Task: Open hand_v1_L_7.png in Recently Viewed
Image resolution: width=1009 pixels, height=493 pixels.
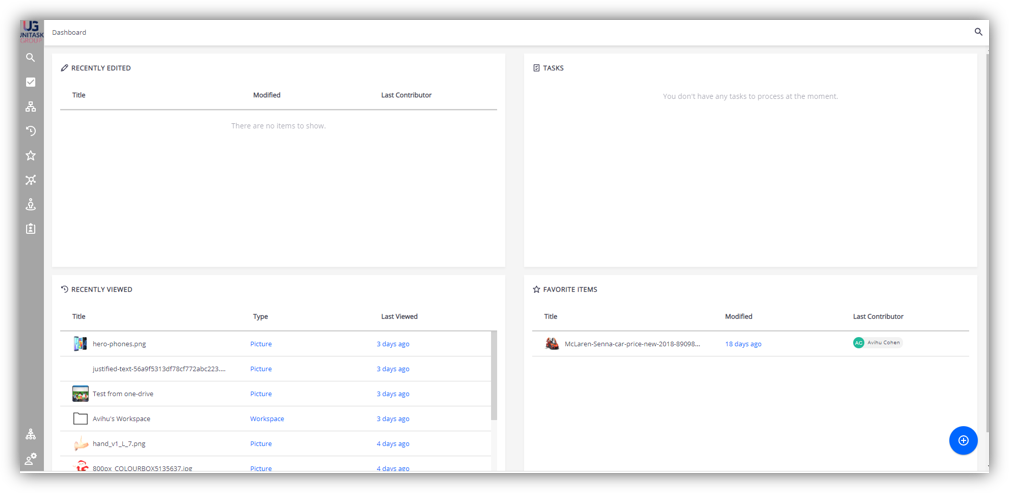Action: click(119, 444)
